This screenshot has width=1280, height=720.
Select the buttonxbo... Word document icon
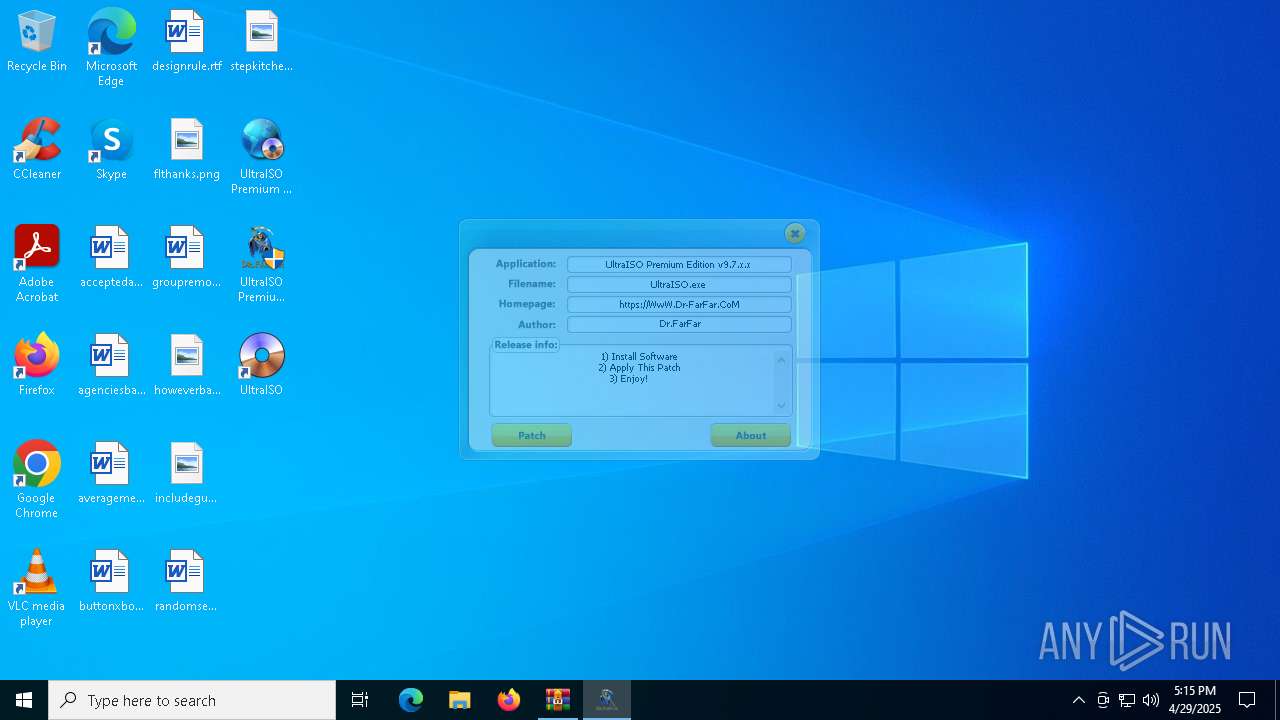coord(111,582)
